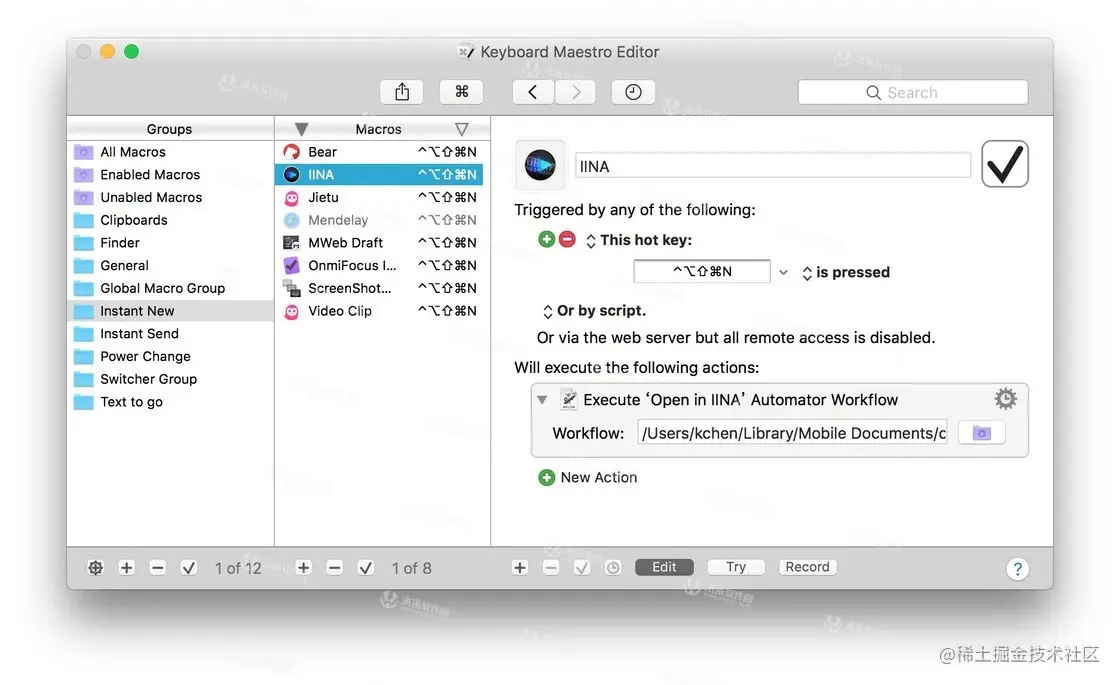Select the Instant New group
Image resolution: width=1120 pixels, height=685 pixels.
pyautogui.click(x=171, y=311)
